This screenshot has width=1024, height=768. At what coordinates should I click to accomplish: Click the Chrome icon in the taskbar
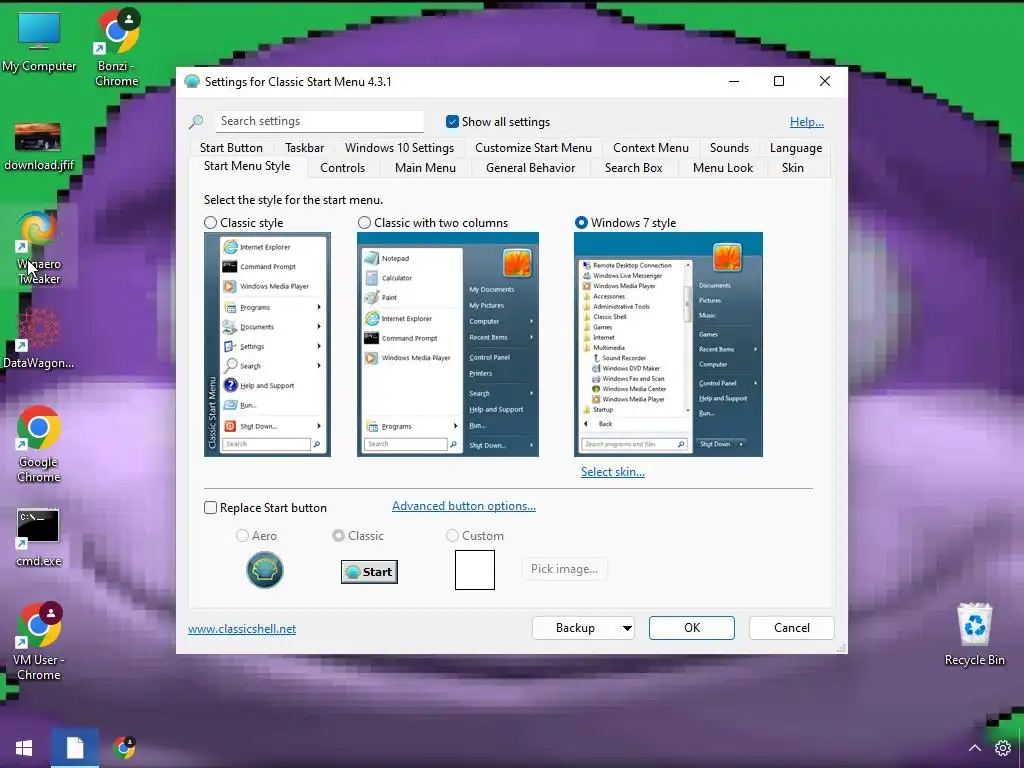point(124,748)
